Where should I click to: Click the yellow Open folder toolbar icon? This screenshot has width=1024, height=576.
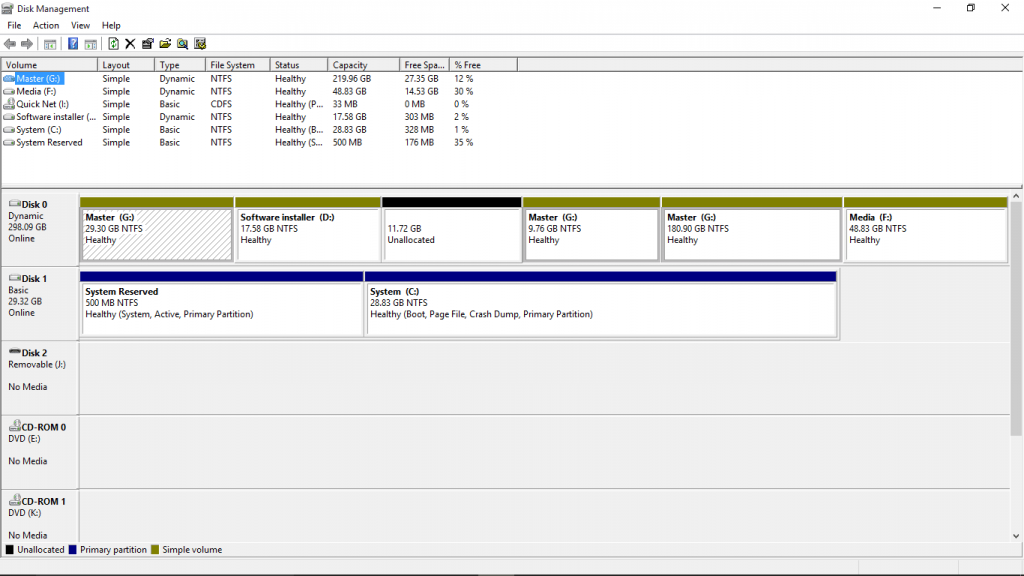point(165,44)
